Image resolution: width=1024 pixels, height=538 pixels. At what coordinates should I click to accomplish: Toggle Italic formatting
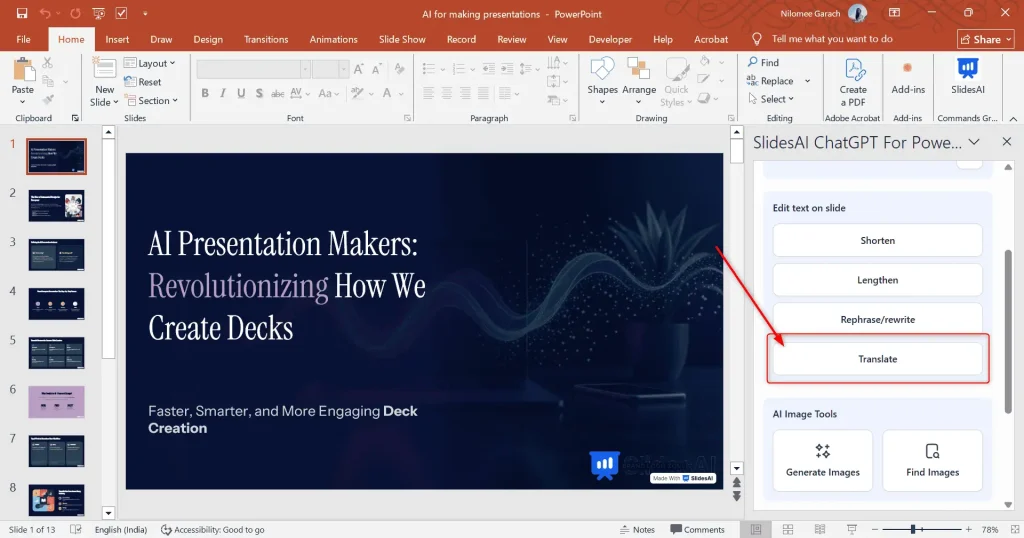pos(223,93)
